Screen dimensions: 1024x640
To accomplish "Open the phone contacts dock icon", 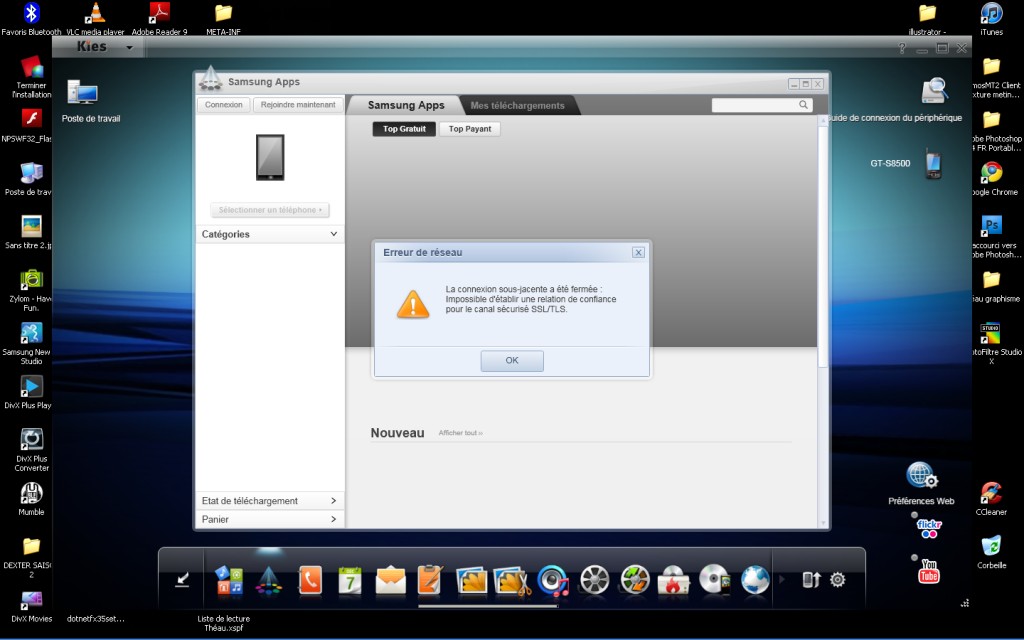I will click(x=310, y=580).
